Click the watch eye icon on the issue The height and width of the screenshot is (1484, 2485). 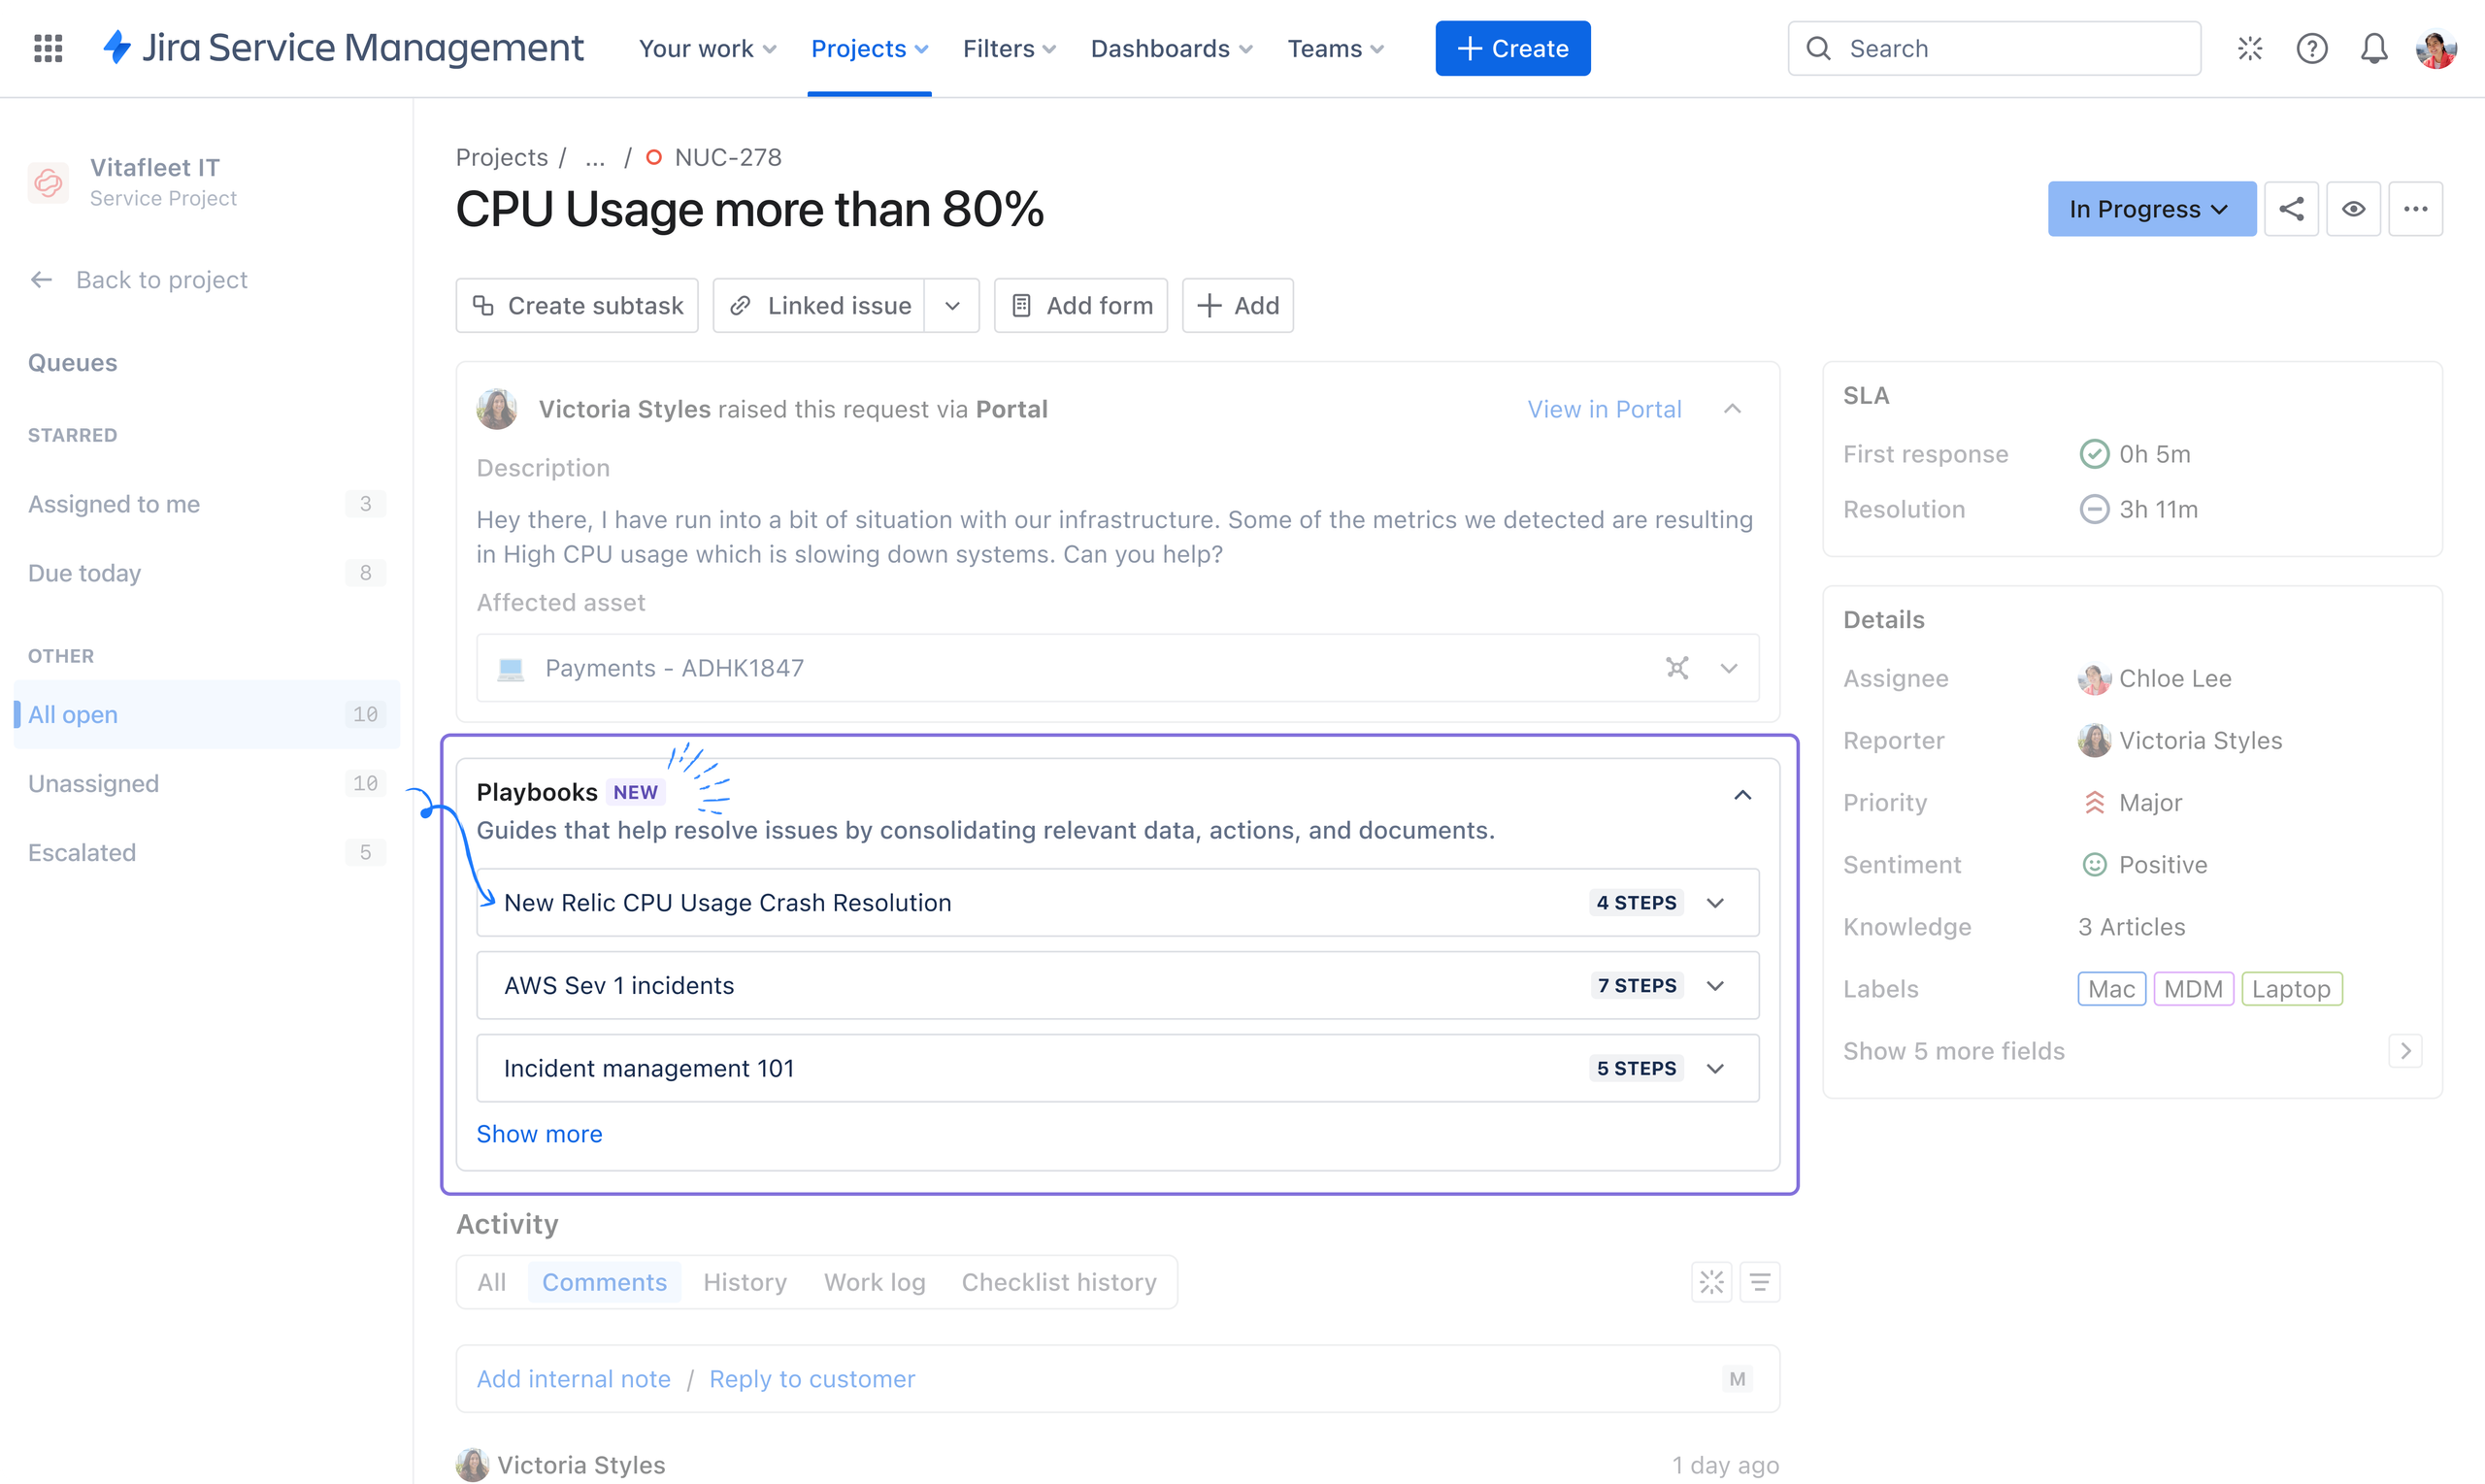point(2354,208)
